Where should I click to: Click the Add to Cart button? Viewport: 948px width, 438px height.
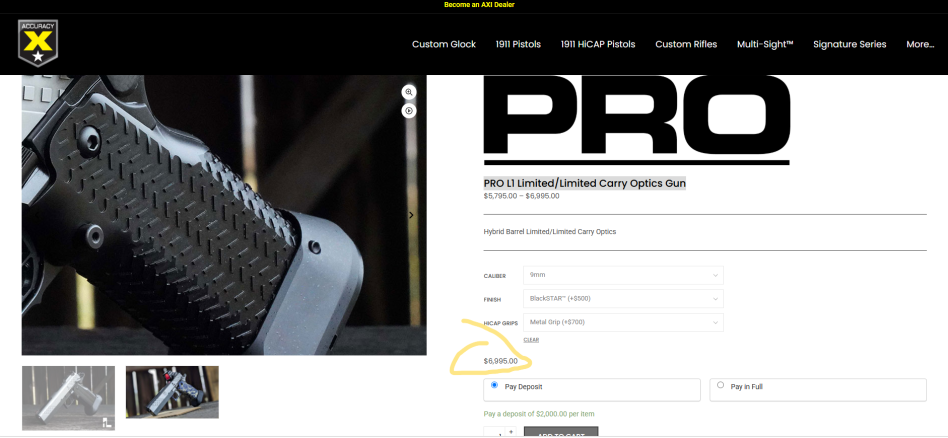pyautogui.click(x=560, y=433)
